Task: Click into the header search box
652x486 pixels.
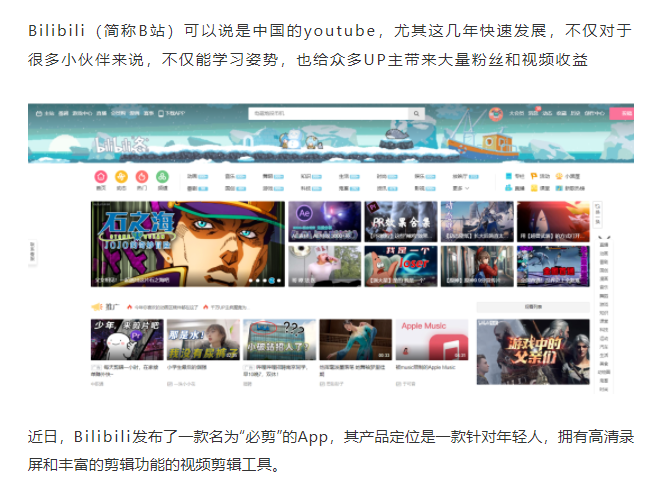Action: pos(328,113)
